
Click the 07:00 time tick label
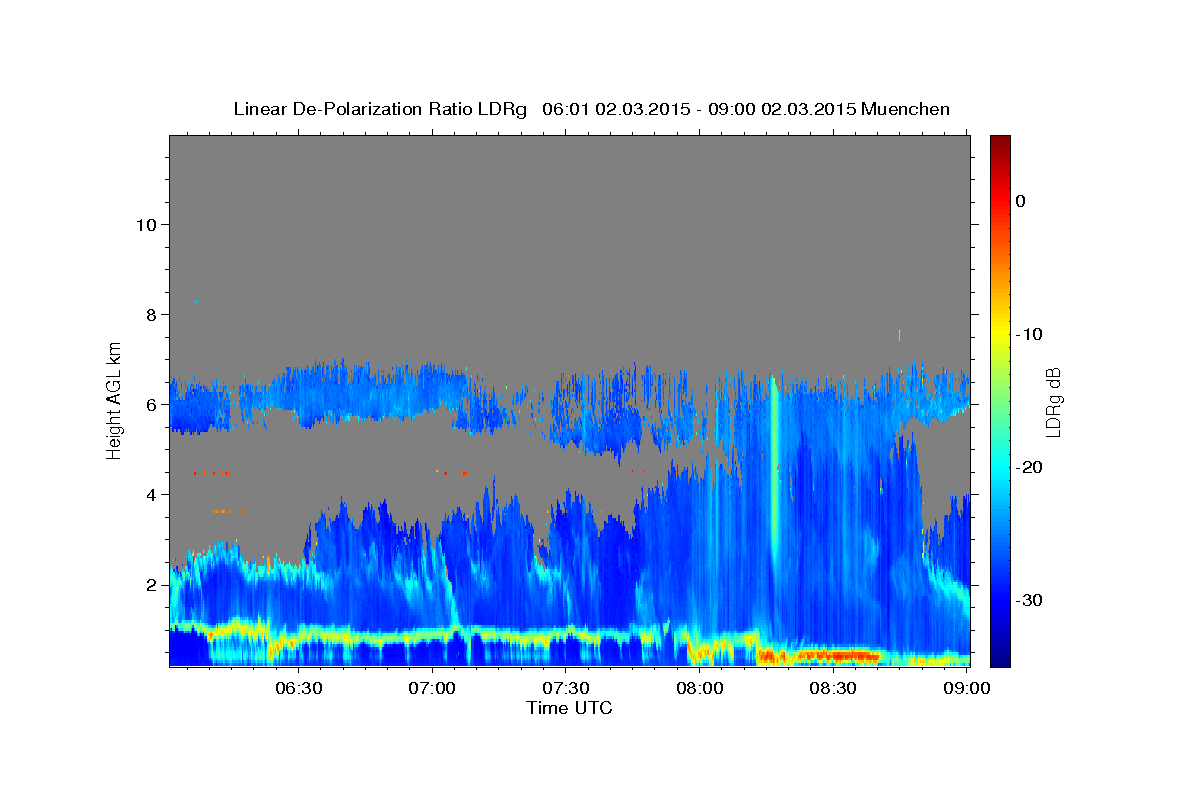tap(432, 689)
